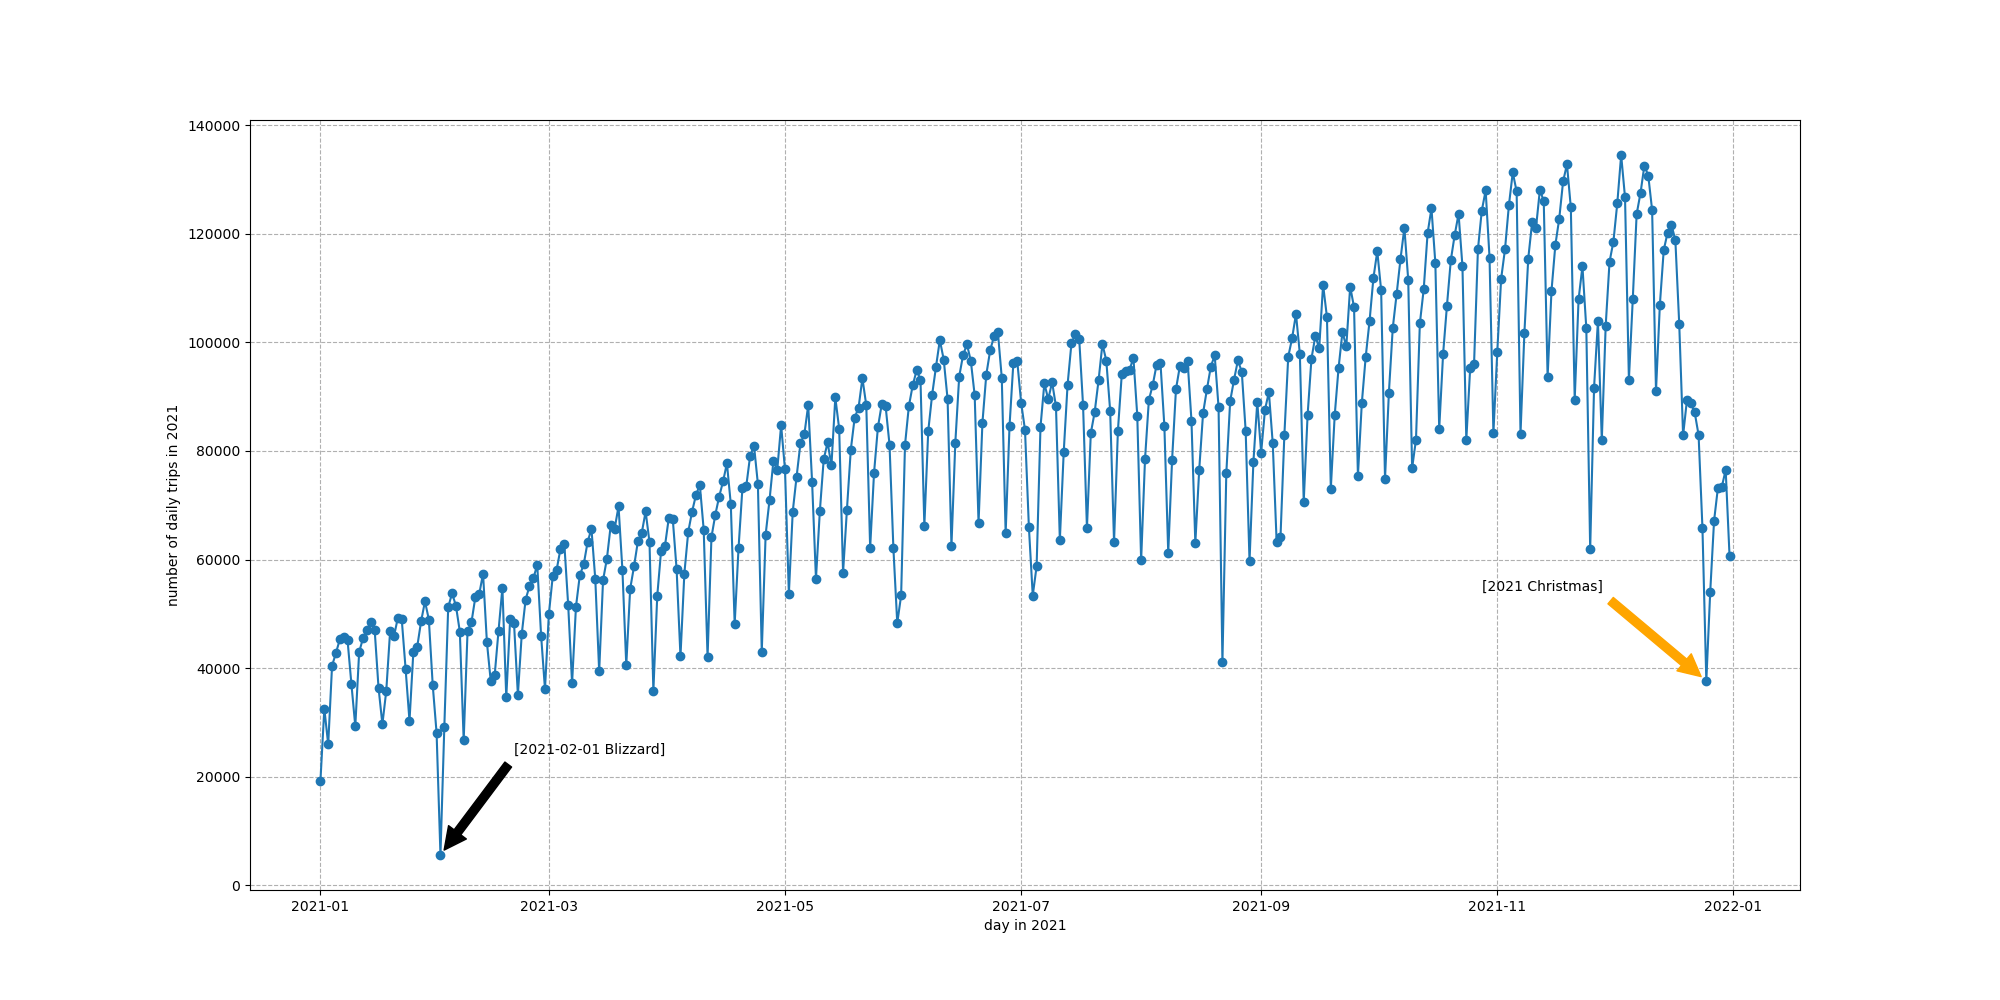Image resolution: width=2000 pixels, height=1000 pixels.
Task: Select the Christmas data point near 38000 trips
Action: coord(1706,681)
